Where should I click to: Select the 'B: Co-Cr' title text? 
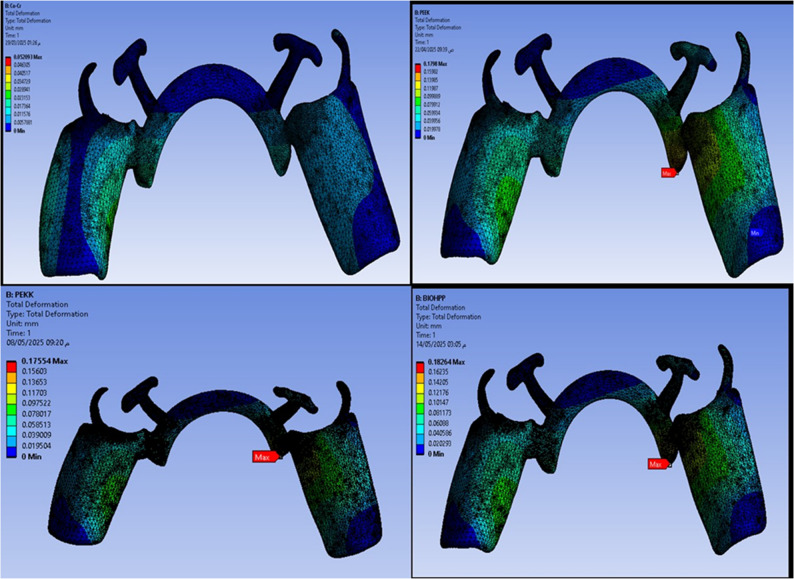point(13,6)
